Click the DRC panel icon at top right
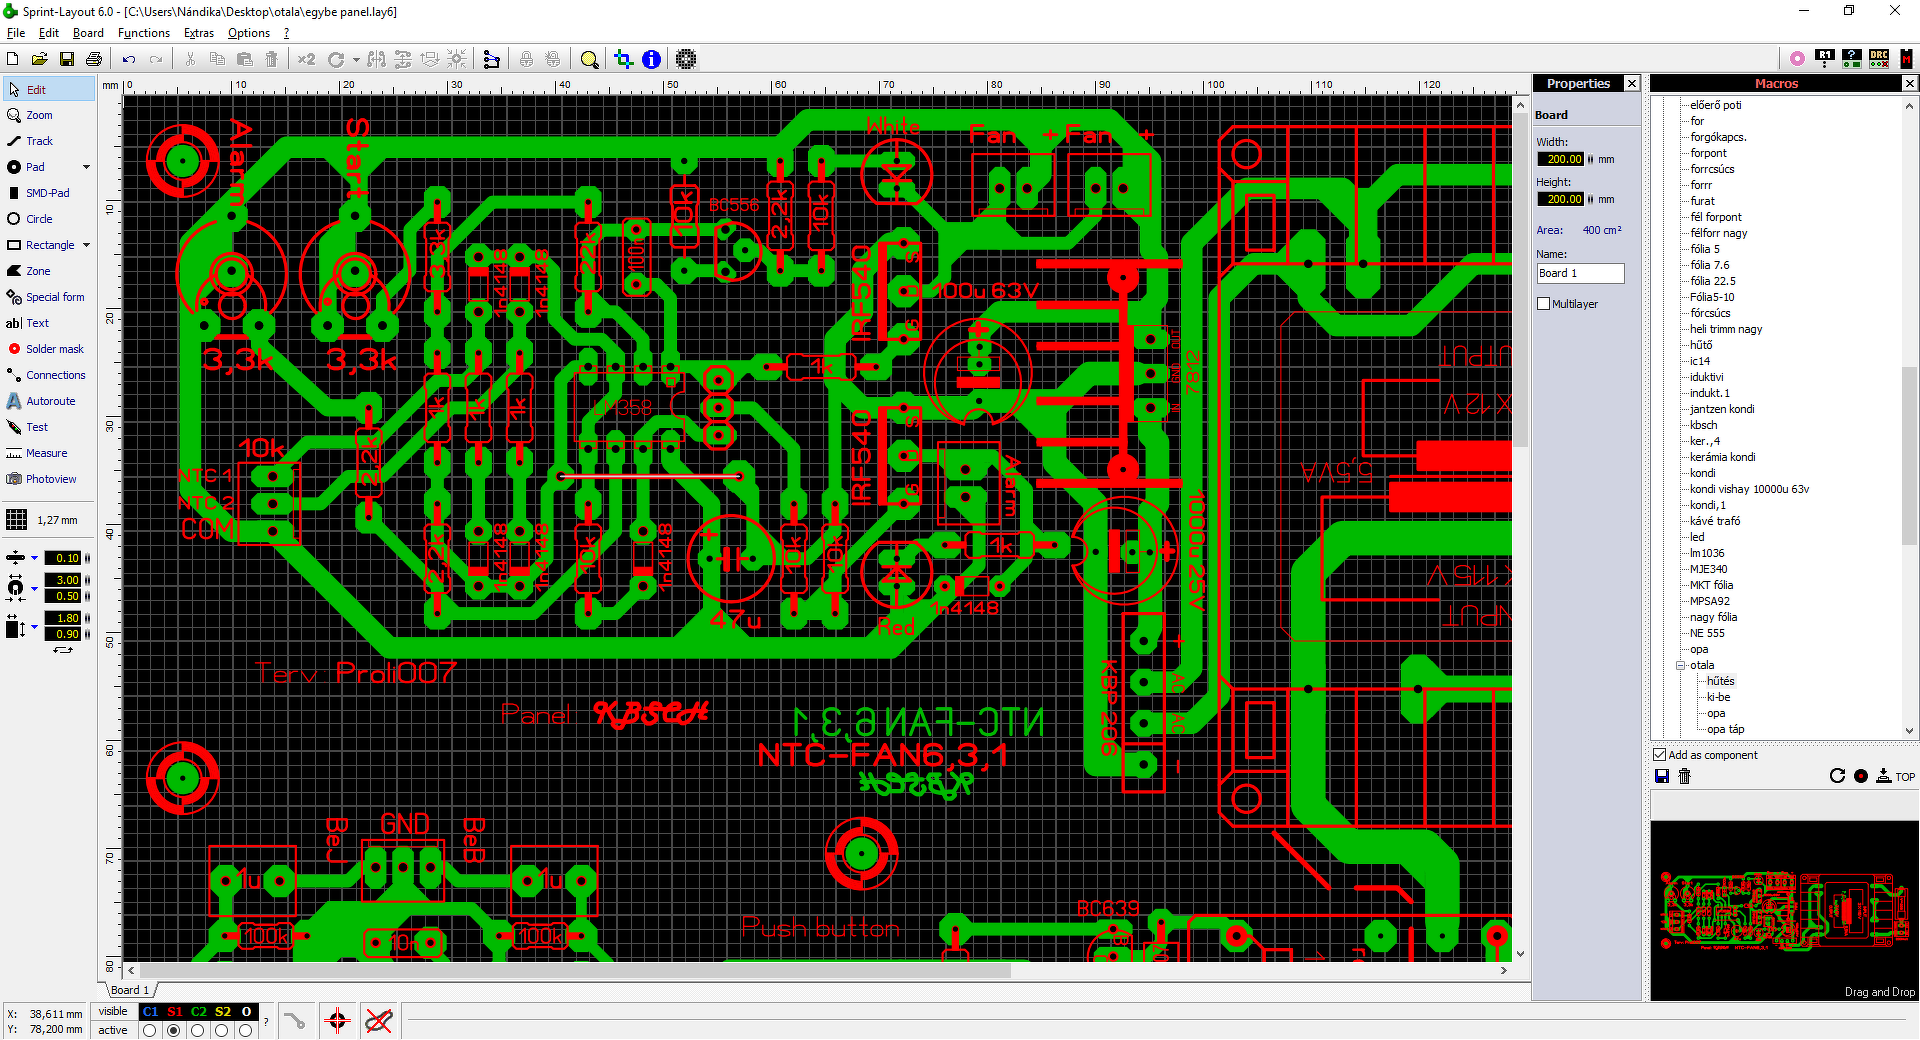Viewport: 1920px width, 1040px height. tap(1879, 59)
